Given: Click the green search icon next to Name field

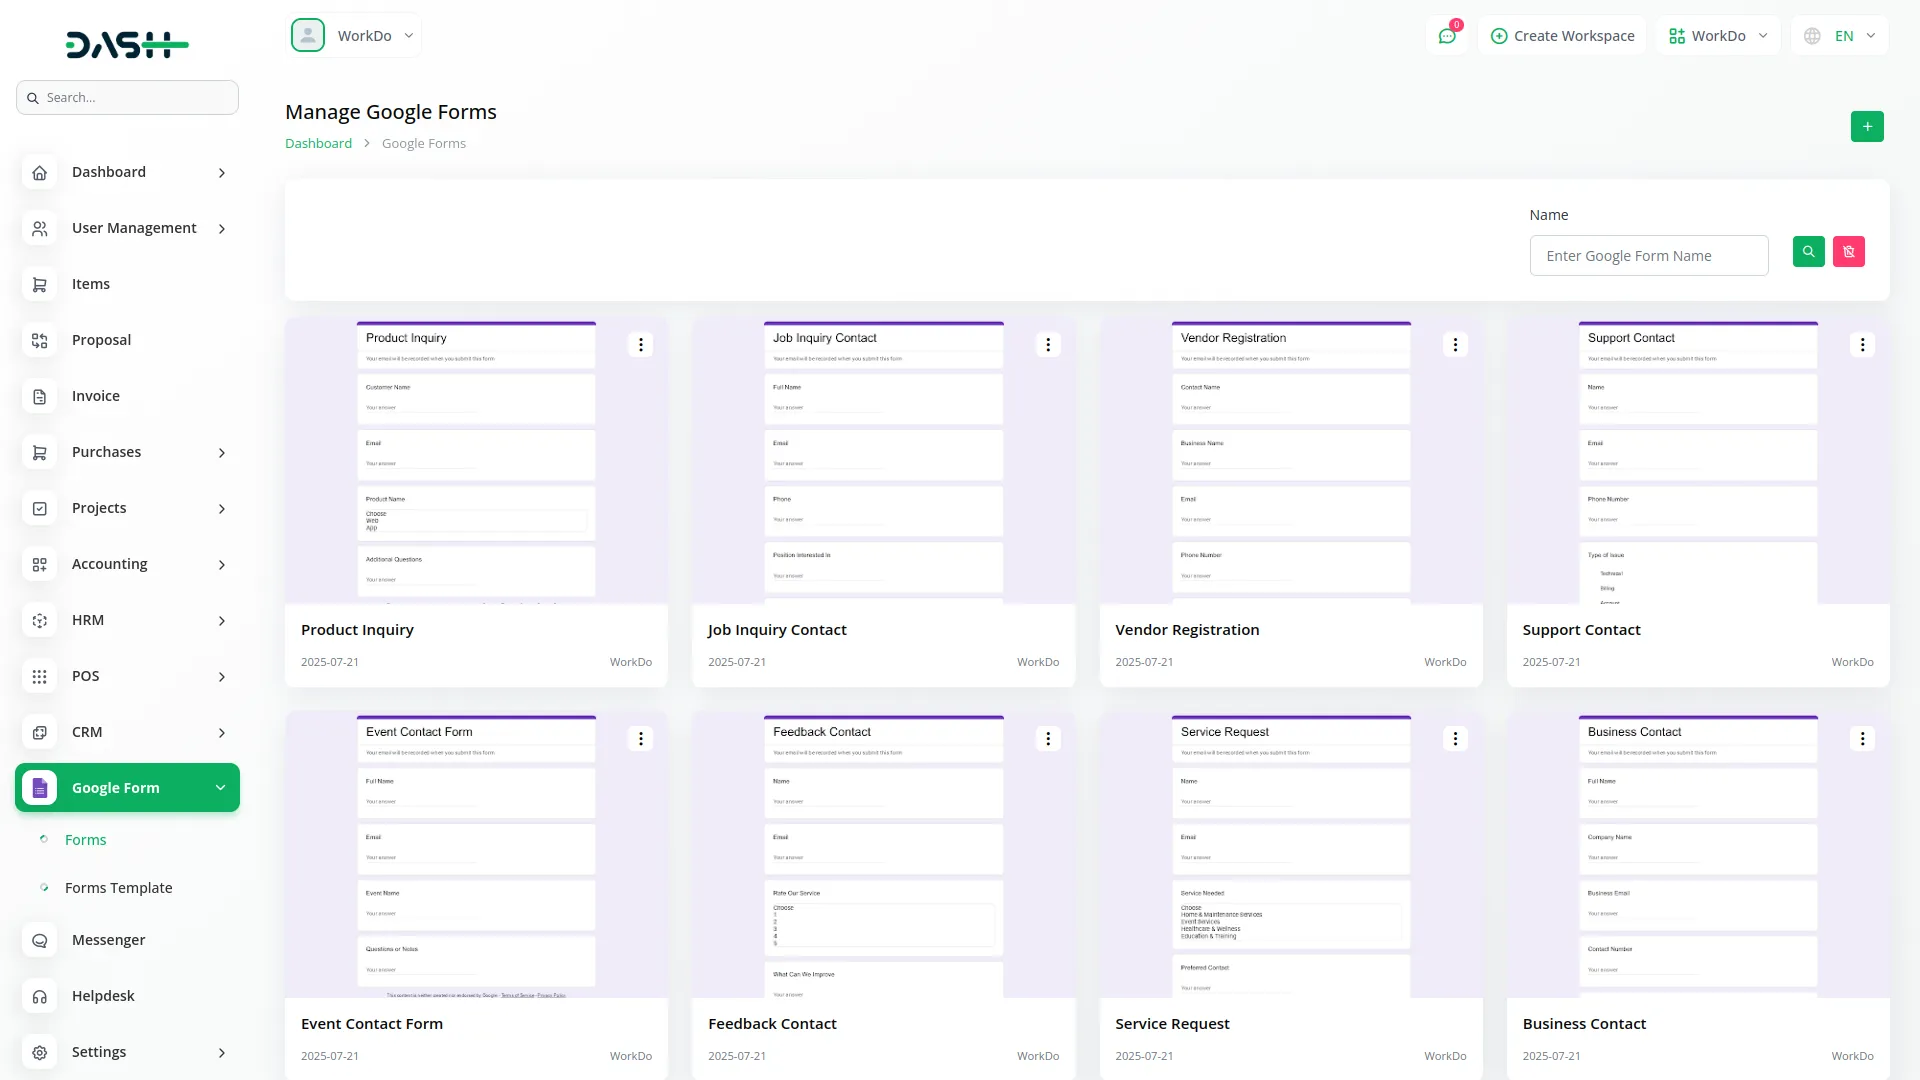Looking at the screenshot, I should [x=1808, y=251].
